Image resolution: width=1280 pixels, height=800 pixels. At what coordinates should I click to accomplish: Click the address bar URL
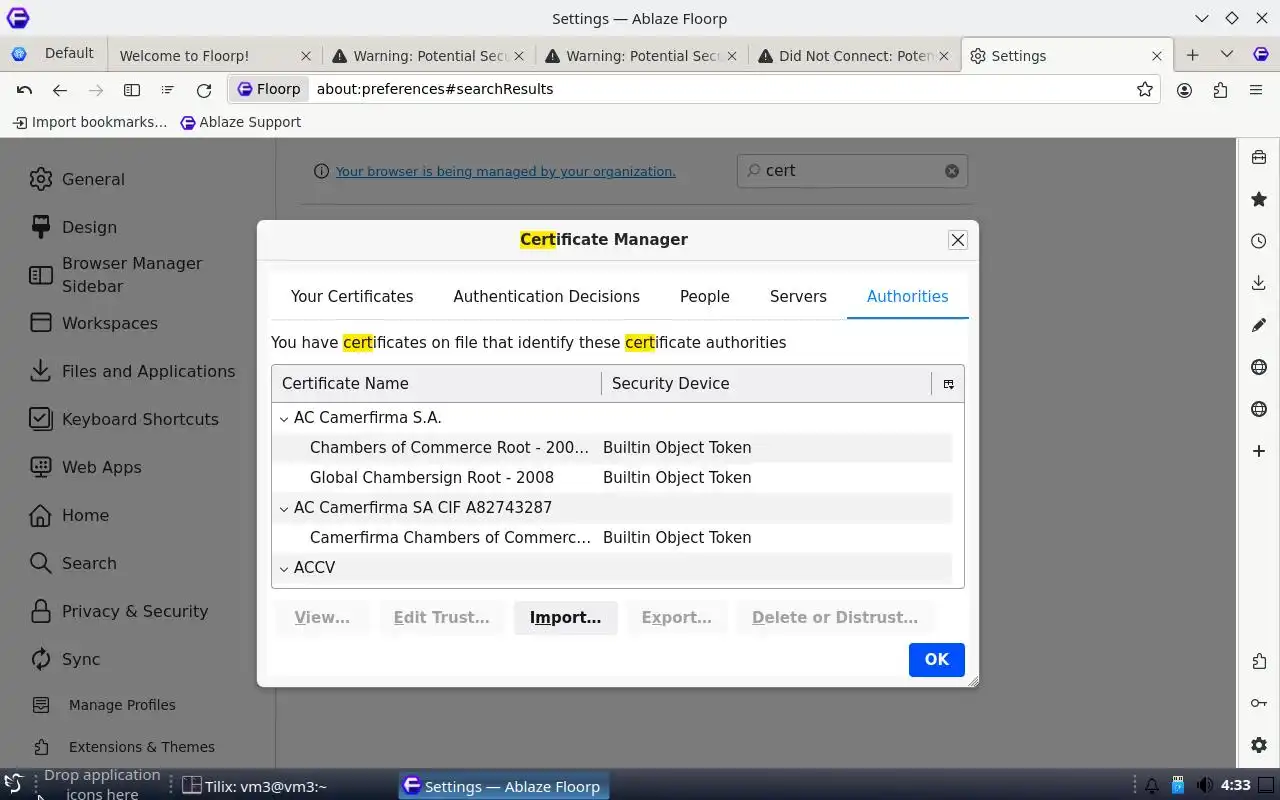point(435,89)
